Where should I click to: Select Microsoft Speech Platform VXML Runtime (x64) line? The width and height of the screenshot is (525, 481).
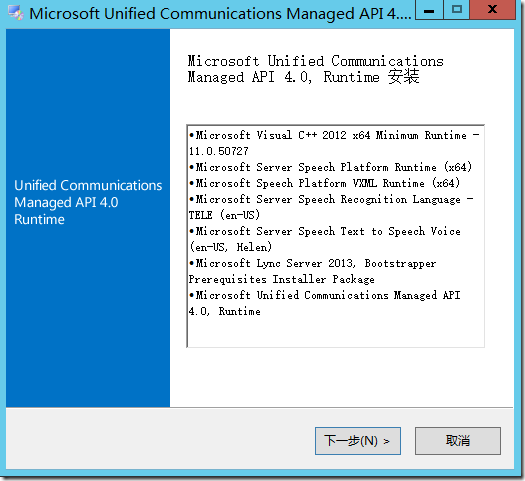click(x=324, y=183)
